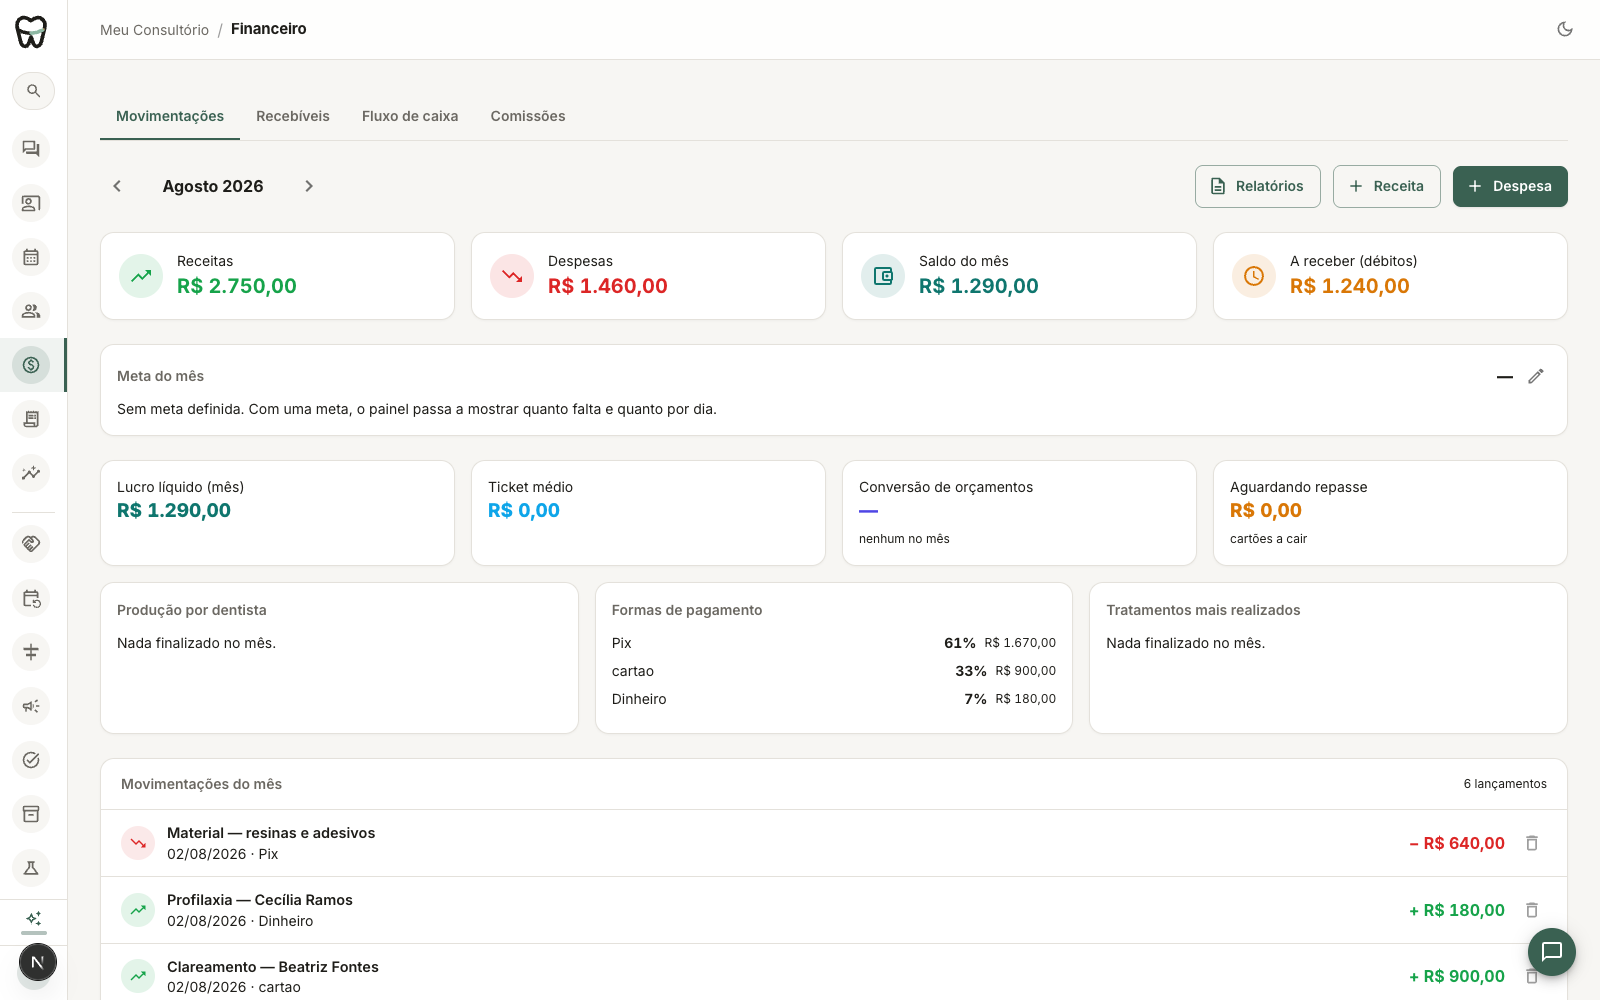Open the strikethrough-lines sidebar icon
This screenshot has height=1000, width=1600.
pos(31,652)
